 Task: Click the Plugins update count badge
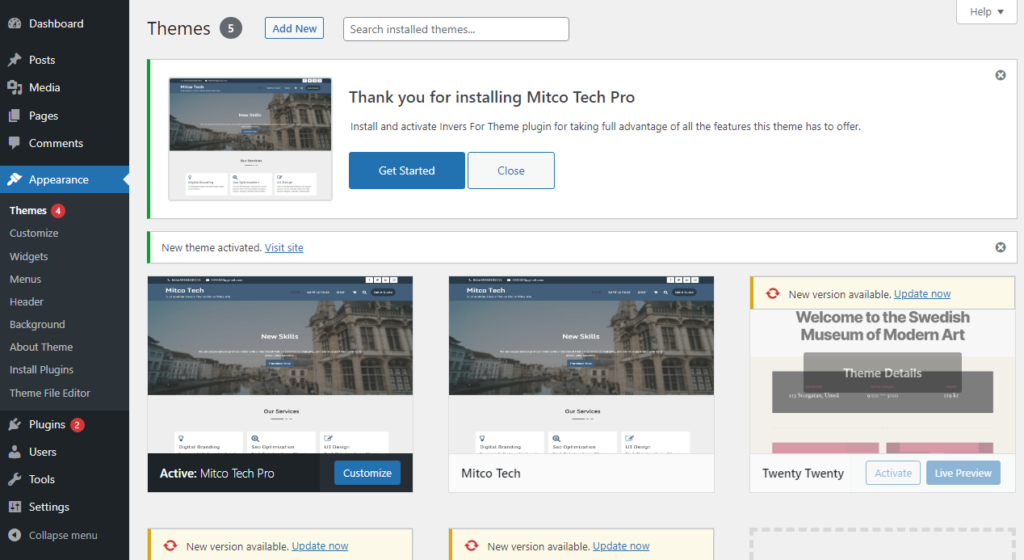[x=77, y=425]
